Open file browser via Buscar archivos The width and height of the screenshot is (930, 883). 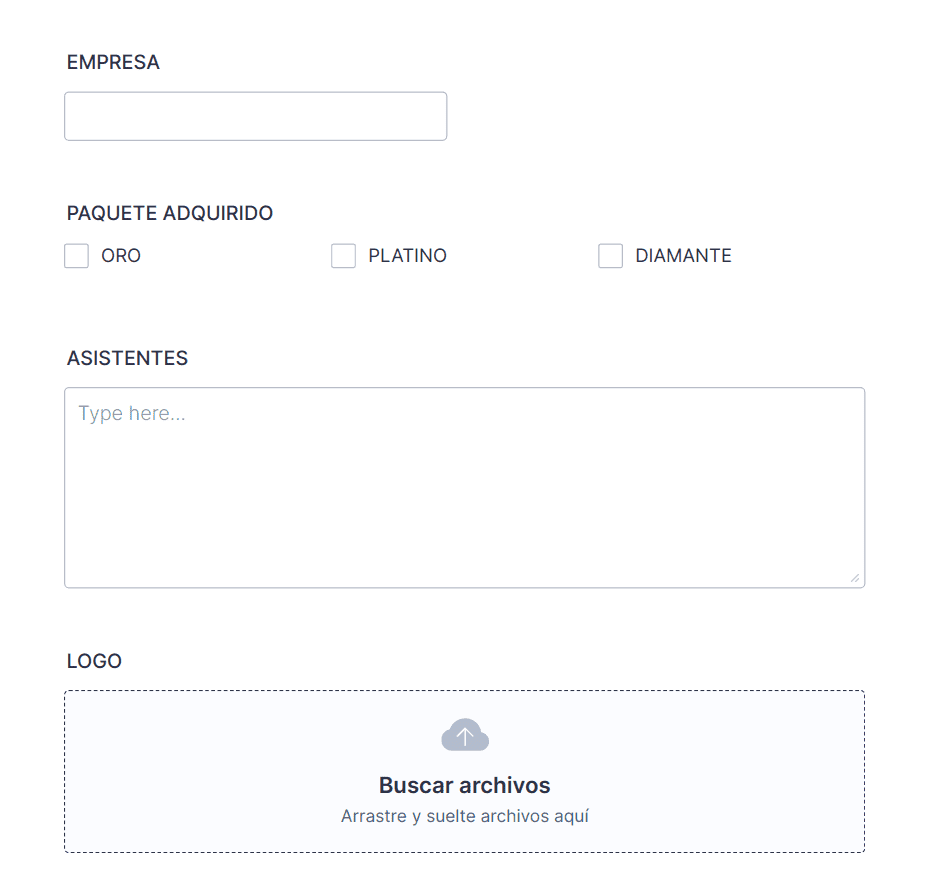point(464,785)
